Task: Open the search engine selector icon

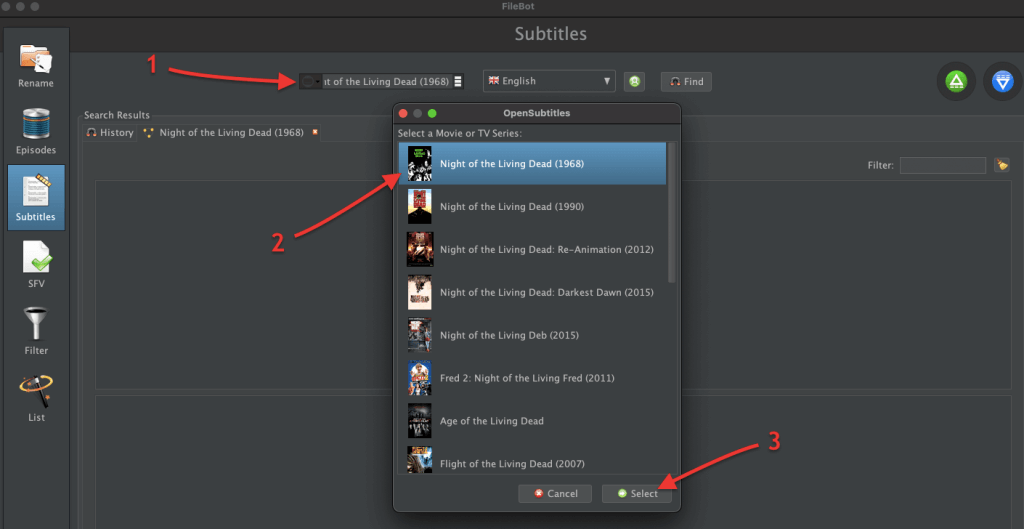Action: (310, 82)
